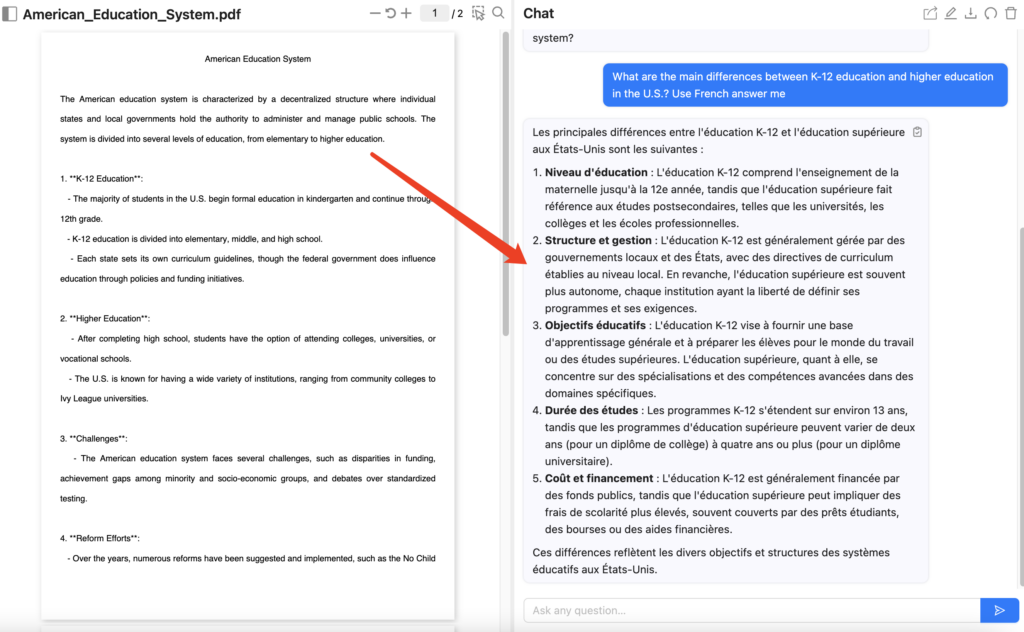Click the '1. **K-12 Education**:' heading in PDF

101,178
